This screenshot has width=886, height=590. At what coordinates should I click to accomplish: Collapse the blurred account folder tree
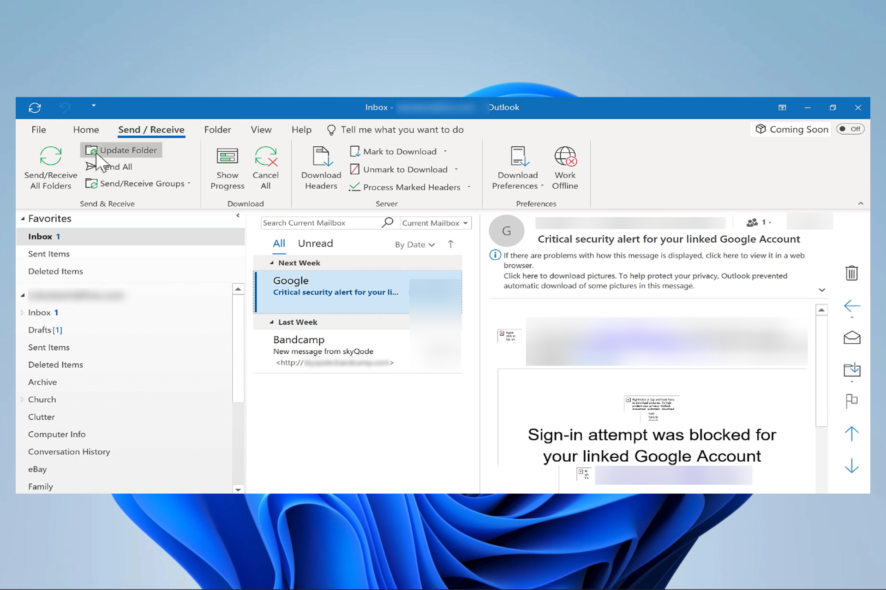click(23, 295)
